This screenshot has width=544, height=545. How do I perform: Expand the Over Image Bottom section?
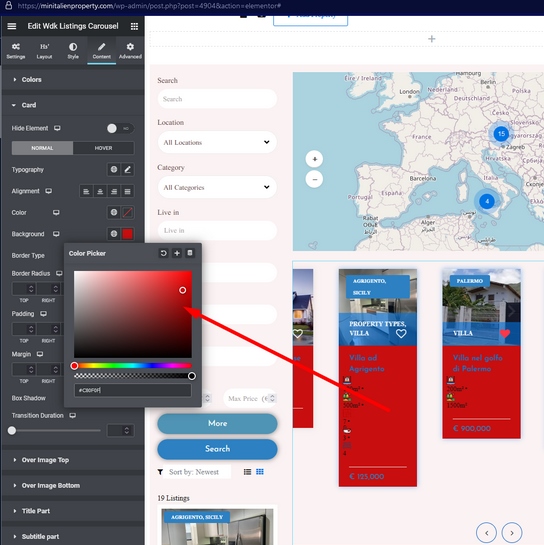(x=73, y=486)
